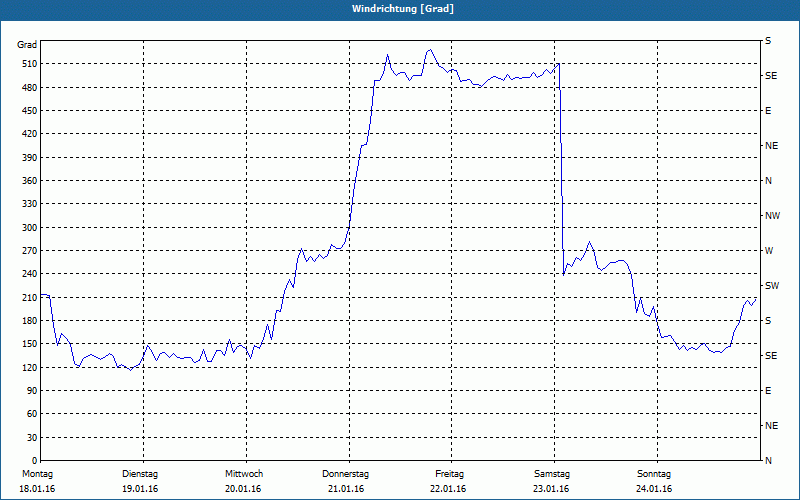Select the 240 axis value

point(29,274)
